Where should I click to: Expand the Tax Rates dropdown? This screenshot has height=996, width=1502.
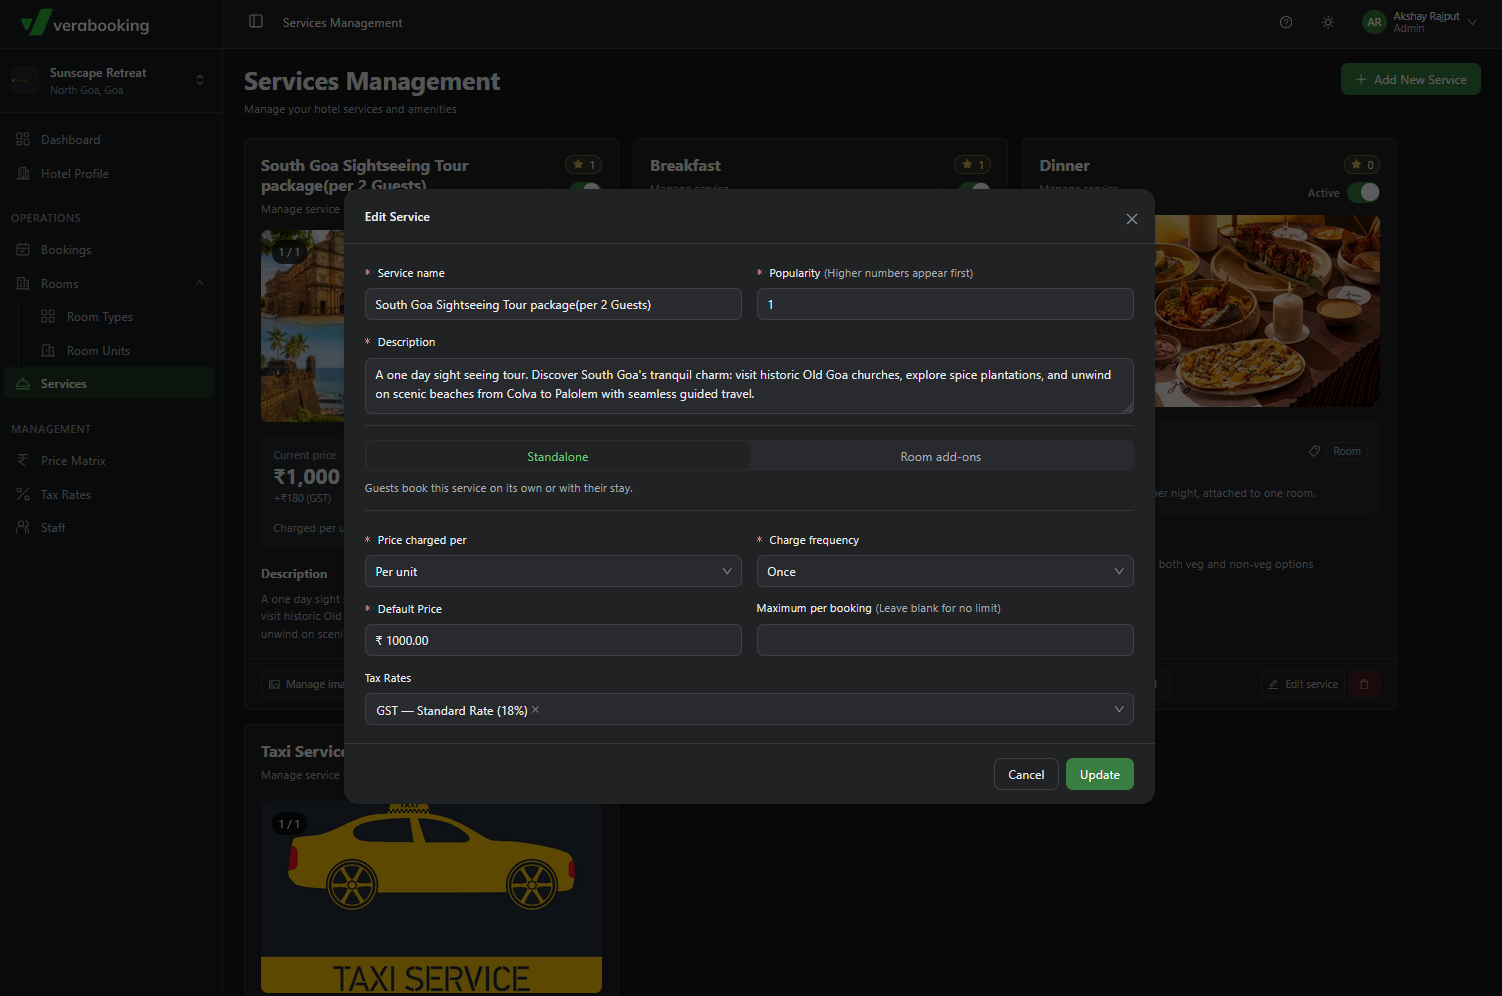click(1119, 710)
